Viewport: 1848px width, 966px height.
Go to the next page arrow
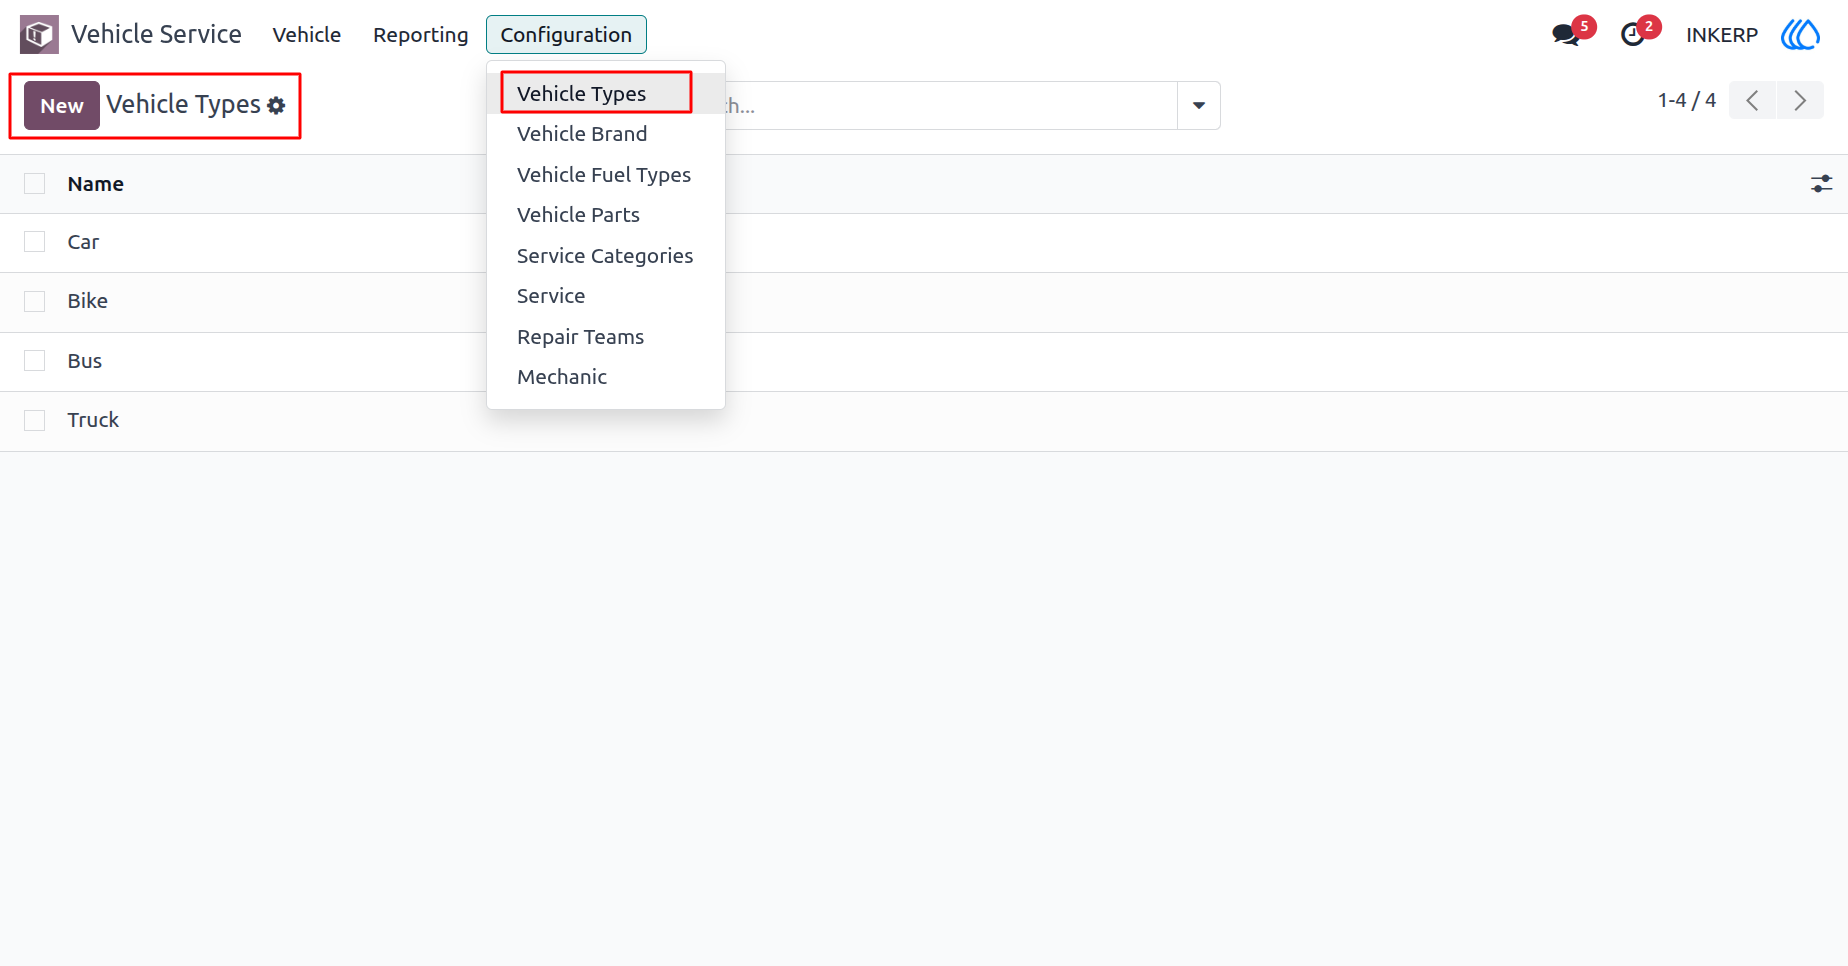pos(1800,100)
